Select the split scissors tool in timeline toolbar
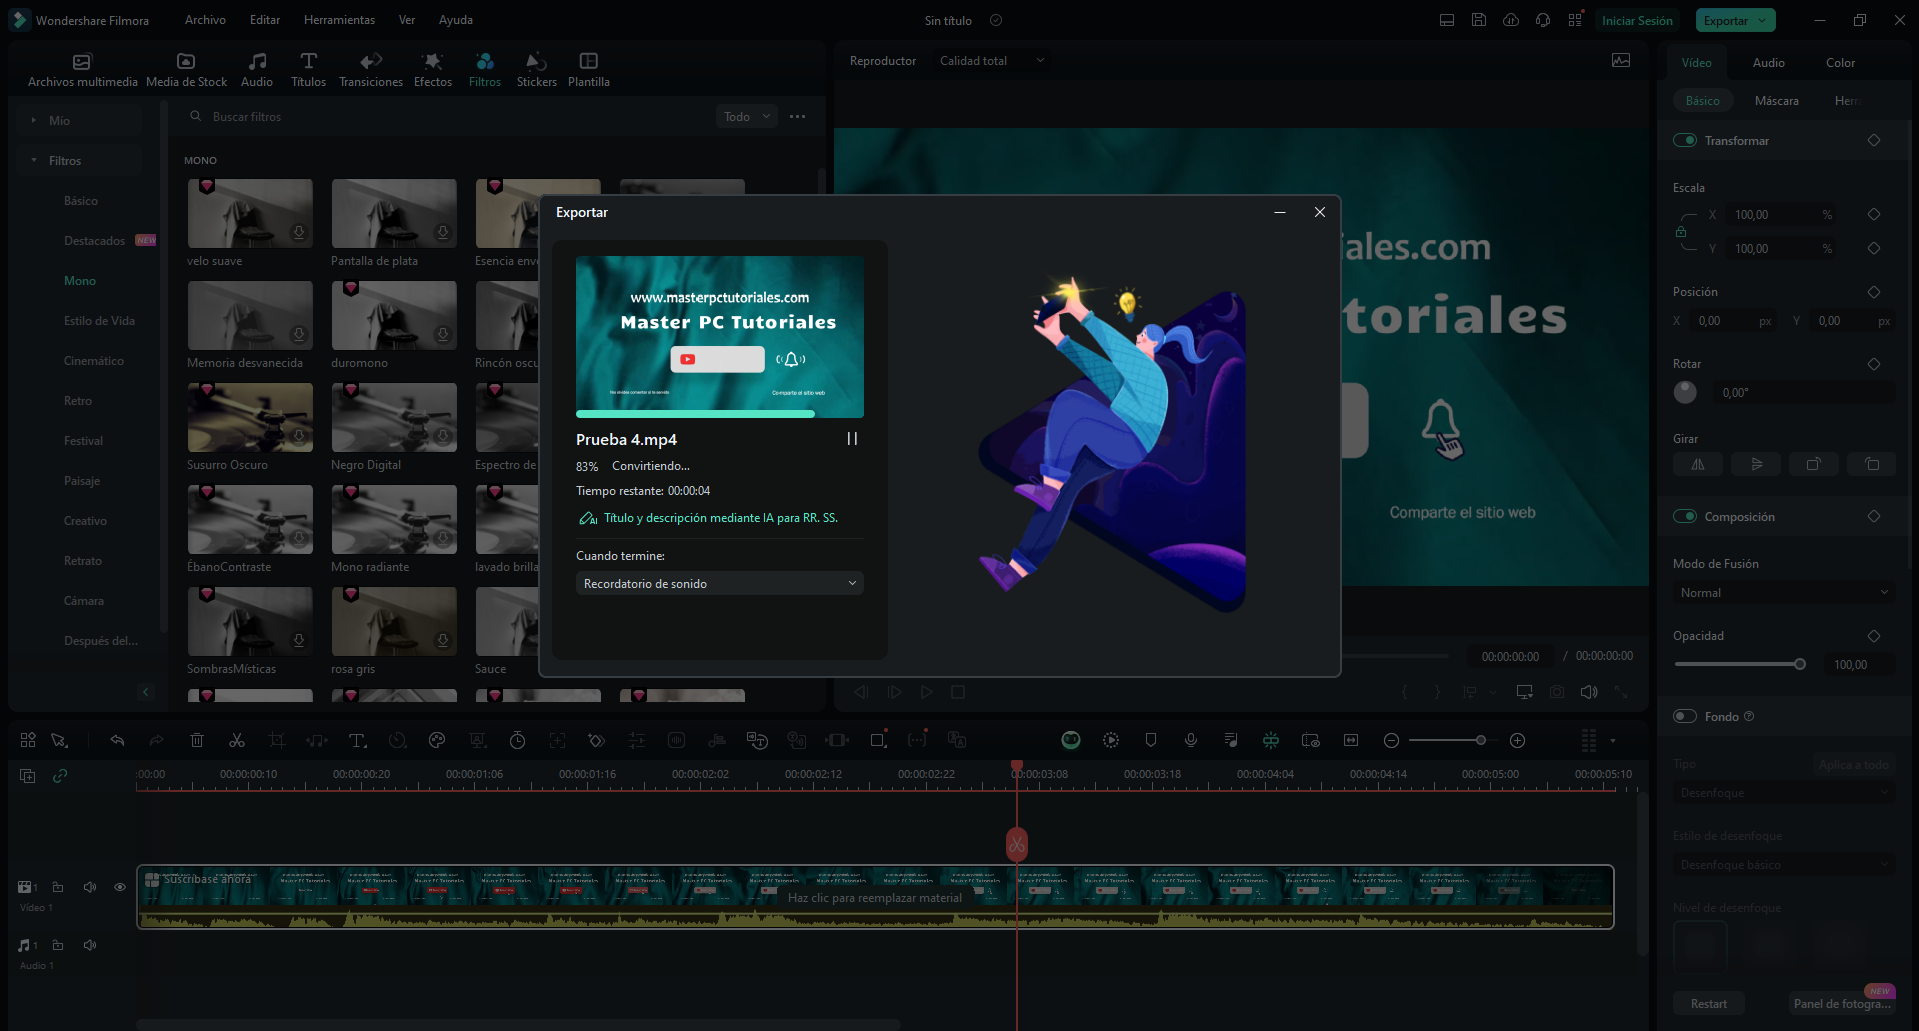Screen dimensions: 1919x1031 tap(237, 740)
